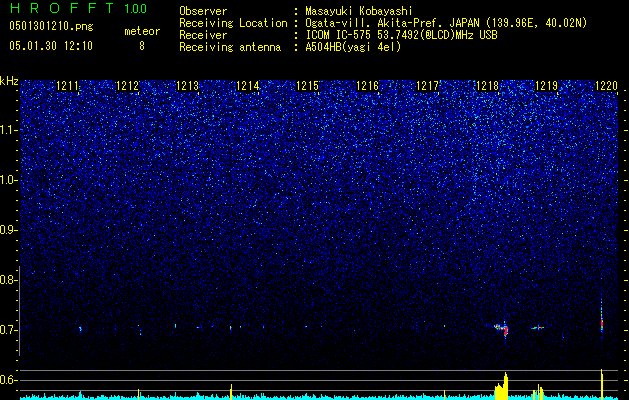
Task: Click the 0.9 kHz axis label
Action: [x=9, y=230]
